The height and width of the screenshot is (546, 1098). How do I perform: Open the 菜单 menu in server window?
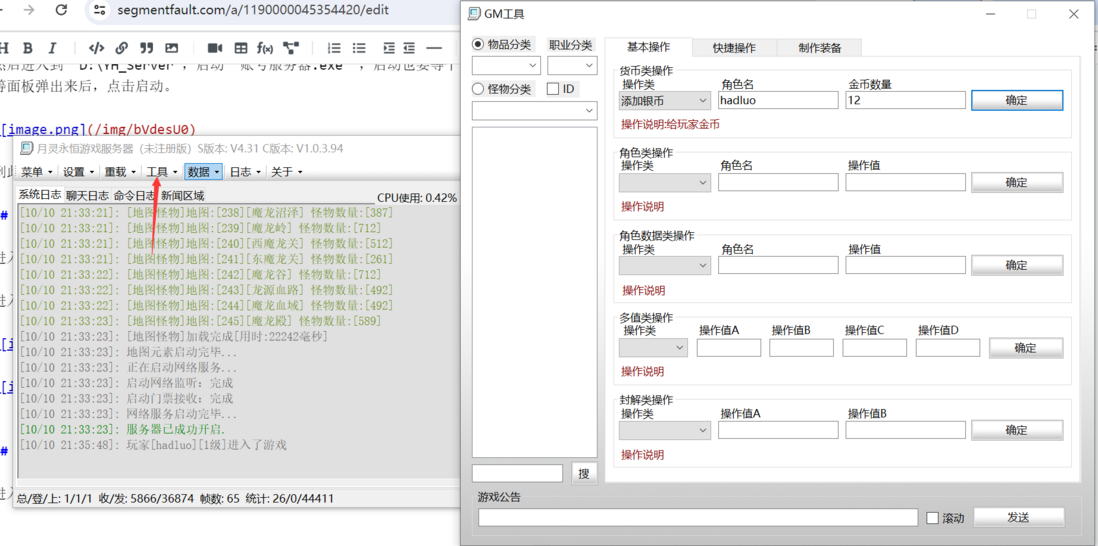coord(37,172)
